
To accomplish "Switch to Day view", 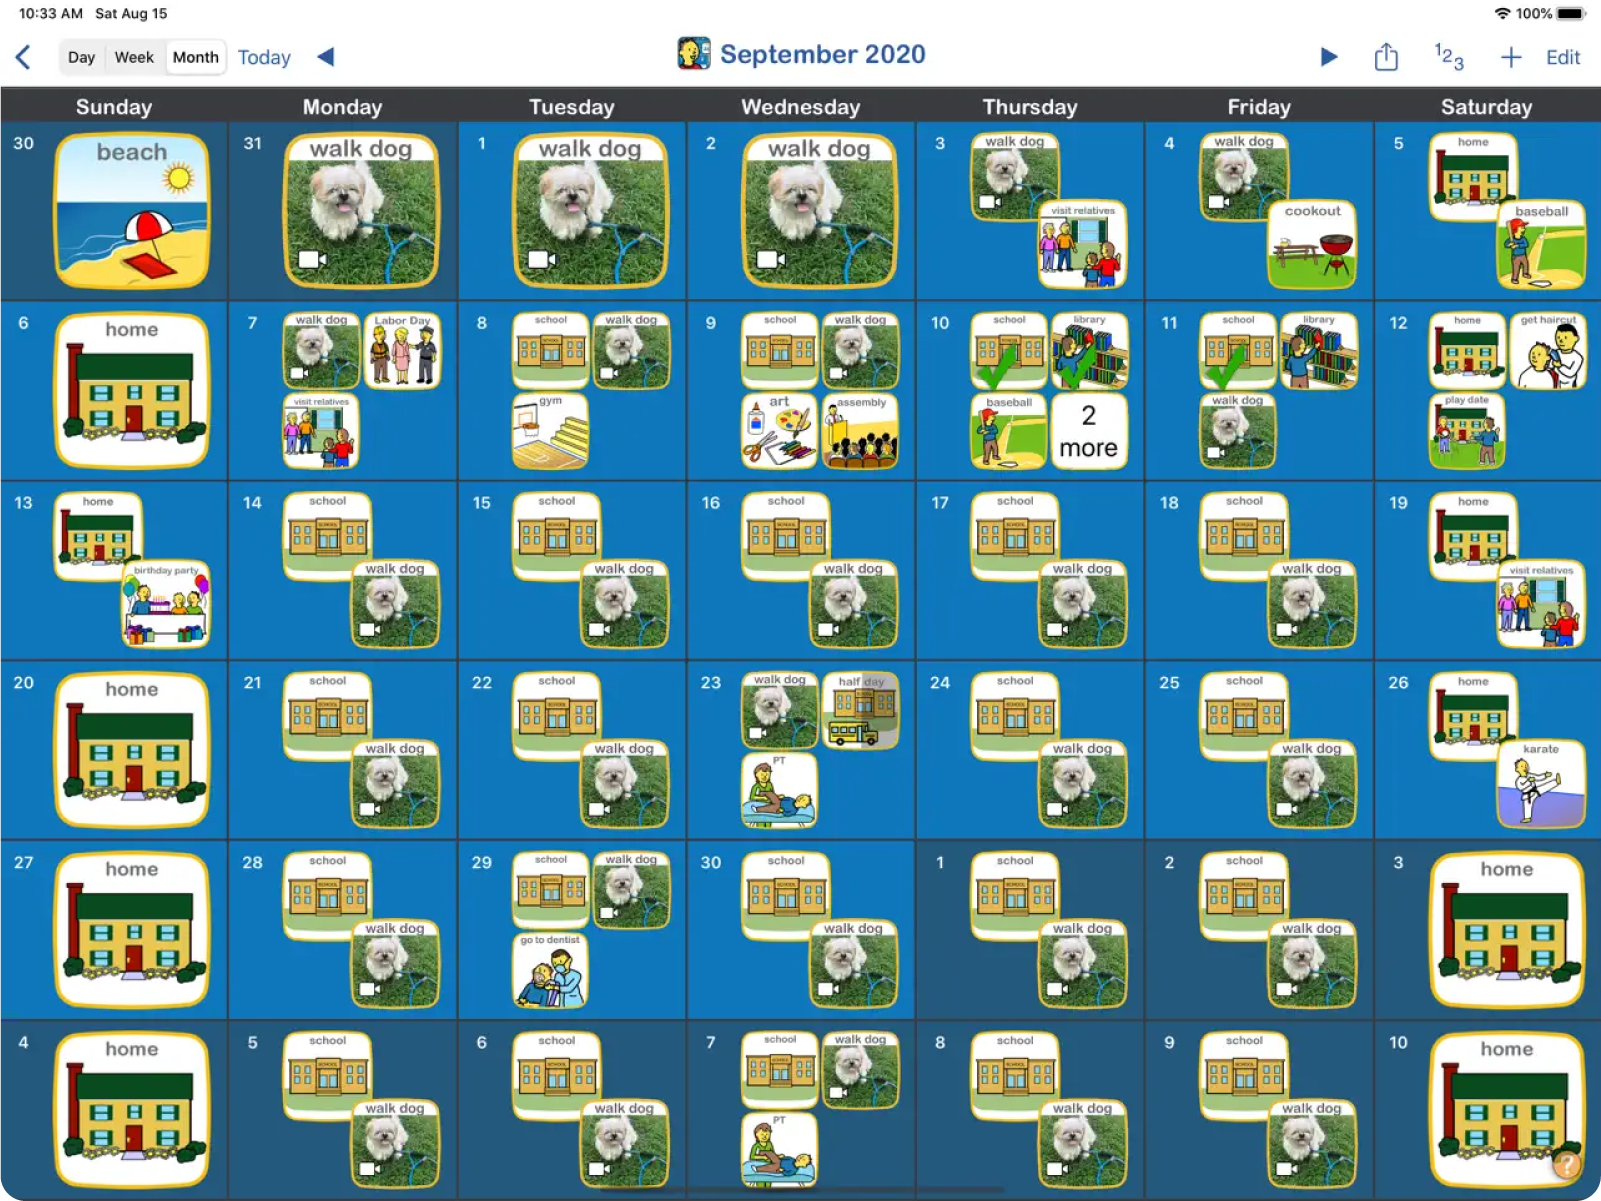I will [82, 57].
